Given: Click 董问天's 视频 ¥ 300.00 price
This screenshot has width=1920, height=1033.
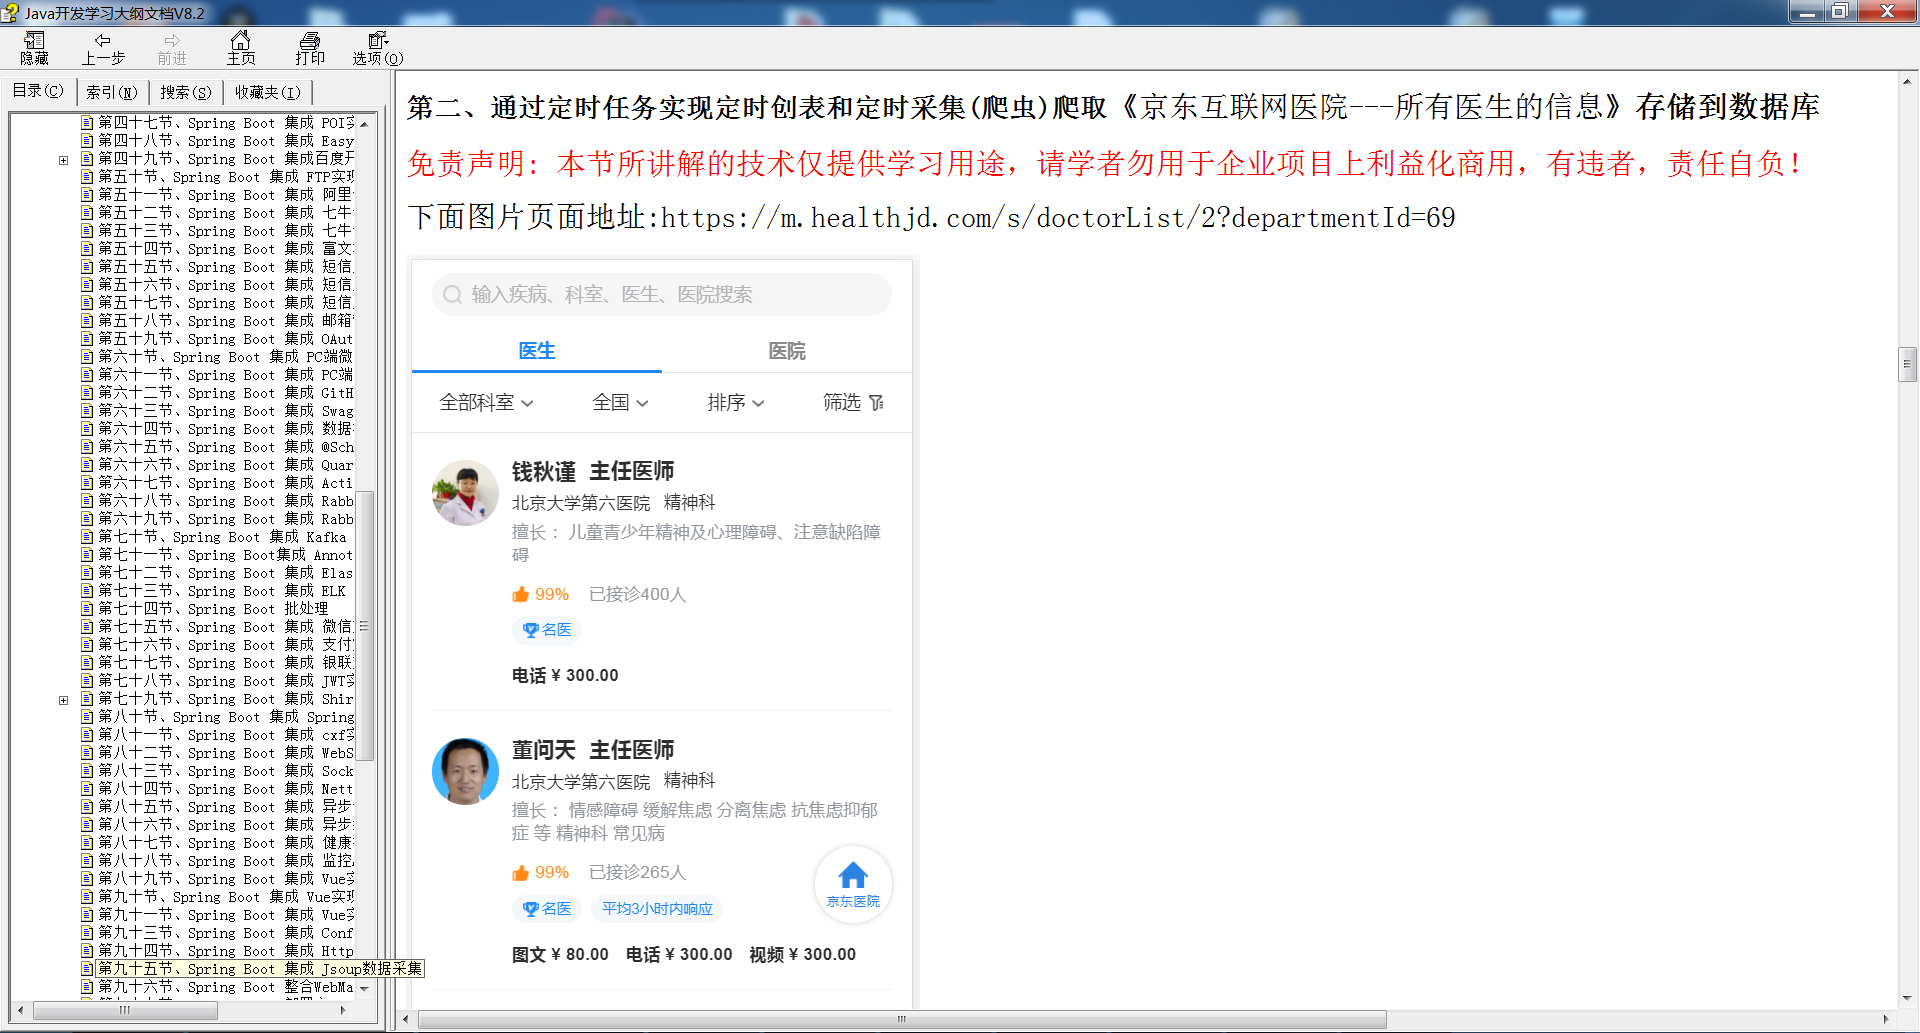Looking at the screenshot, I should point(803,955).
